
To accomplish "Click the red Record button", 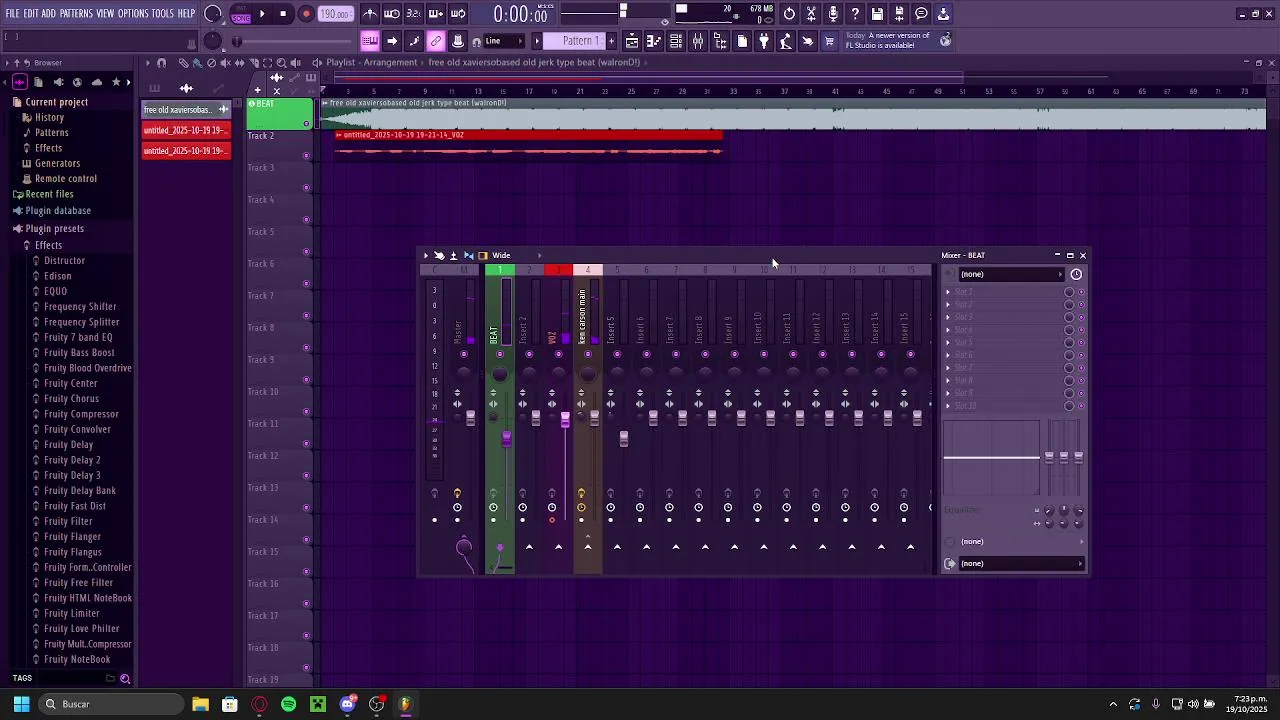I will click(x=306, y=14).
